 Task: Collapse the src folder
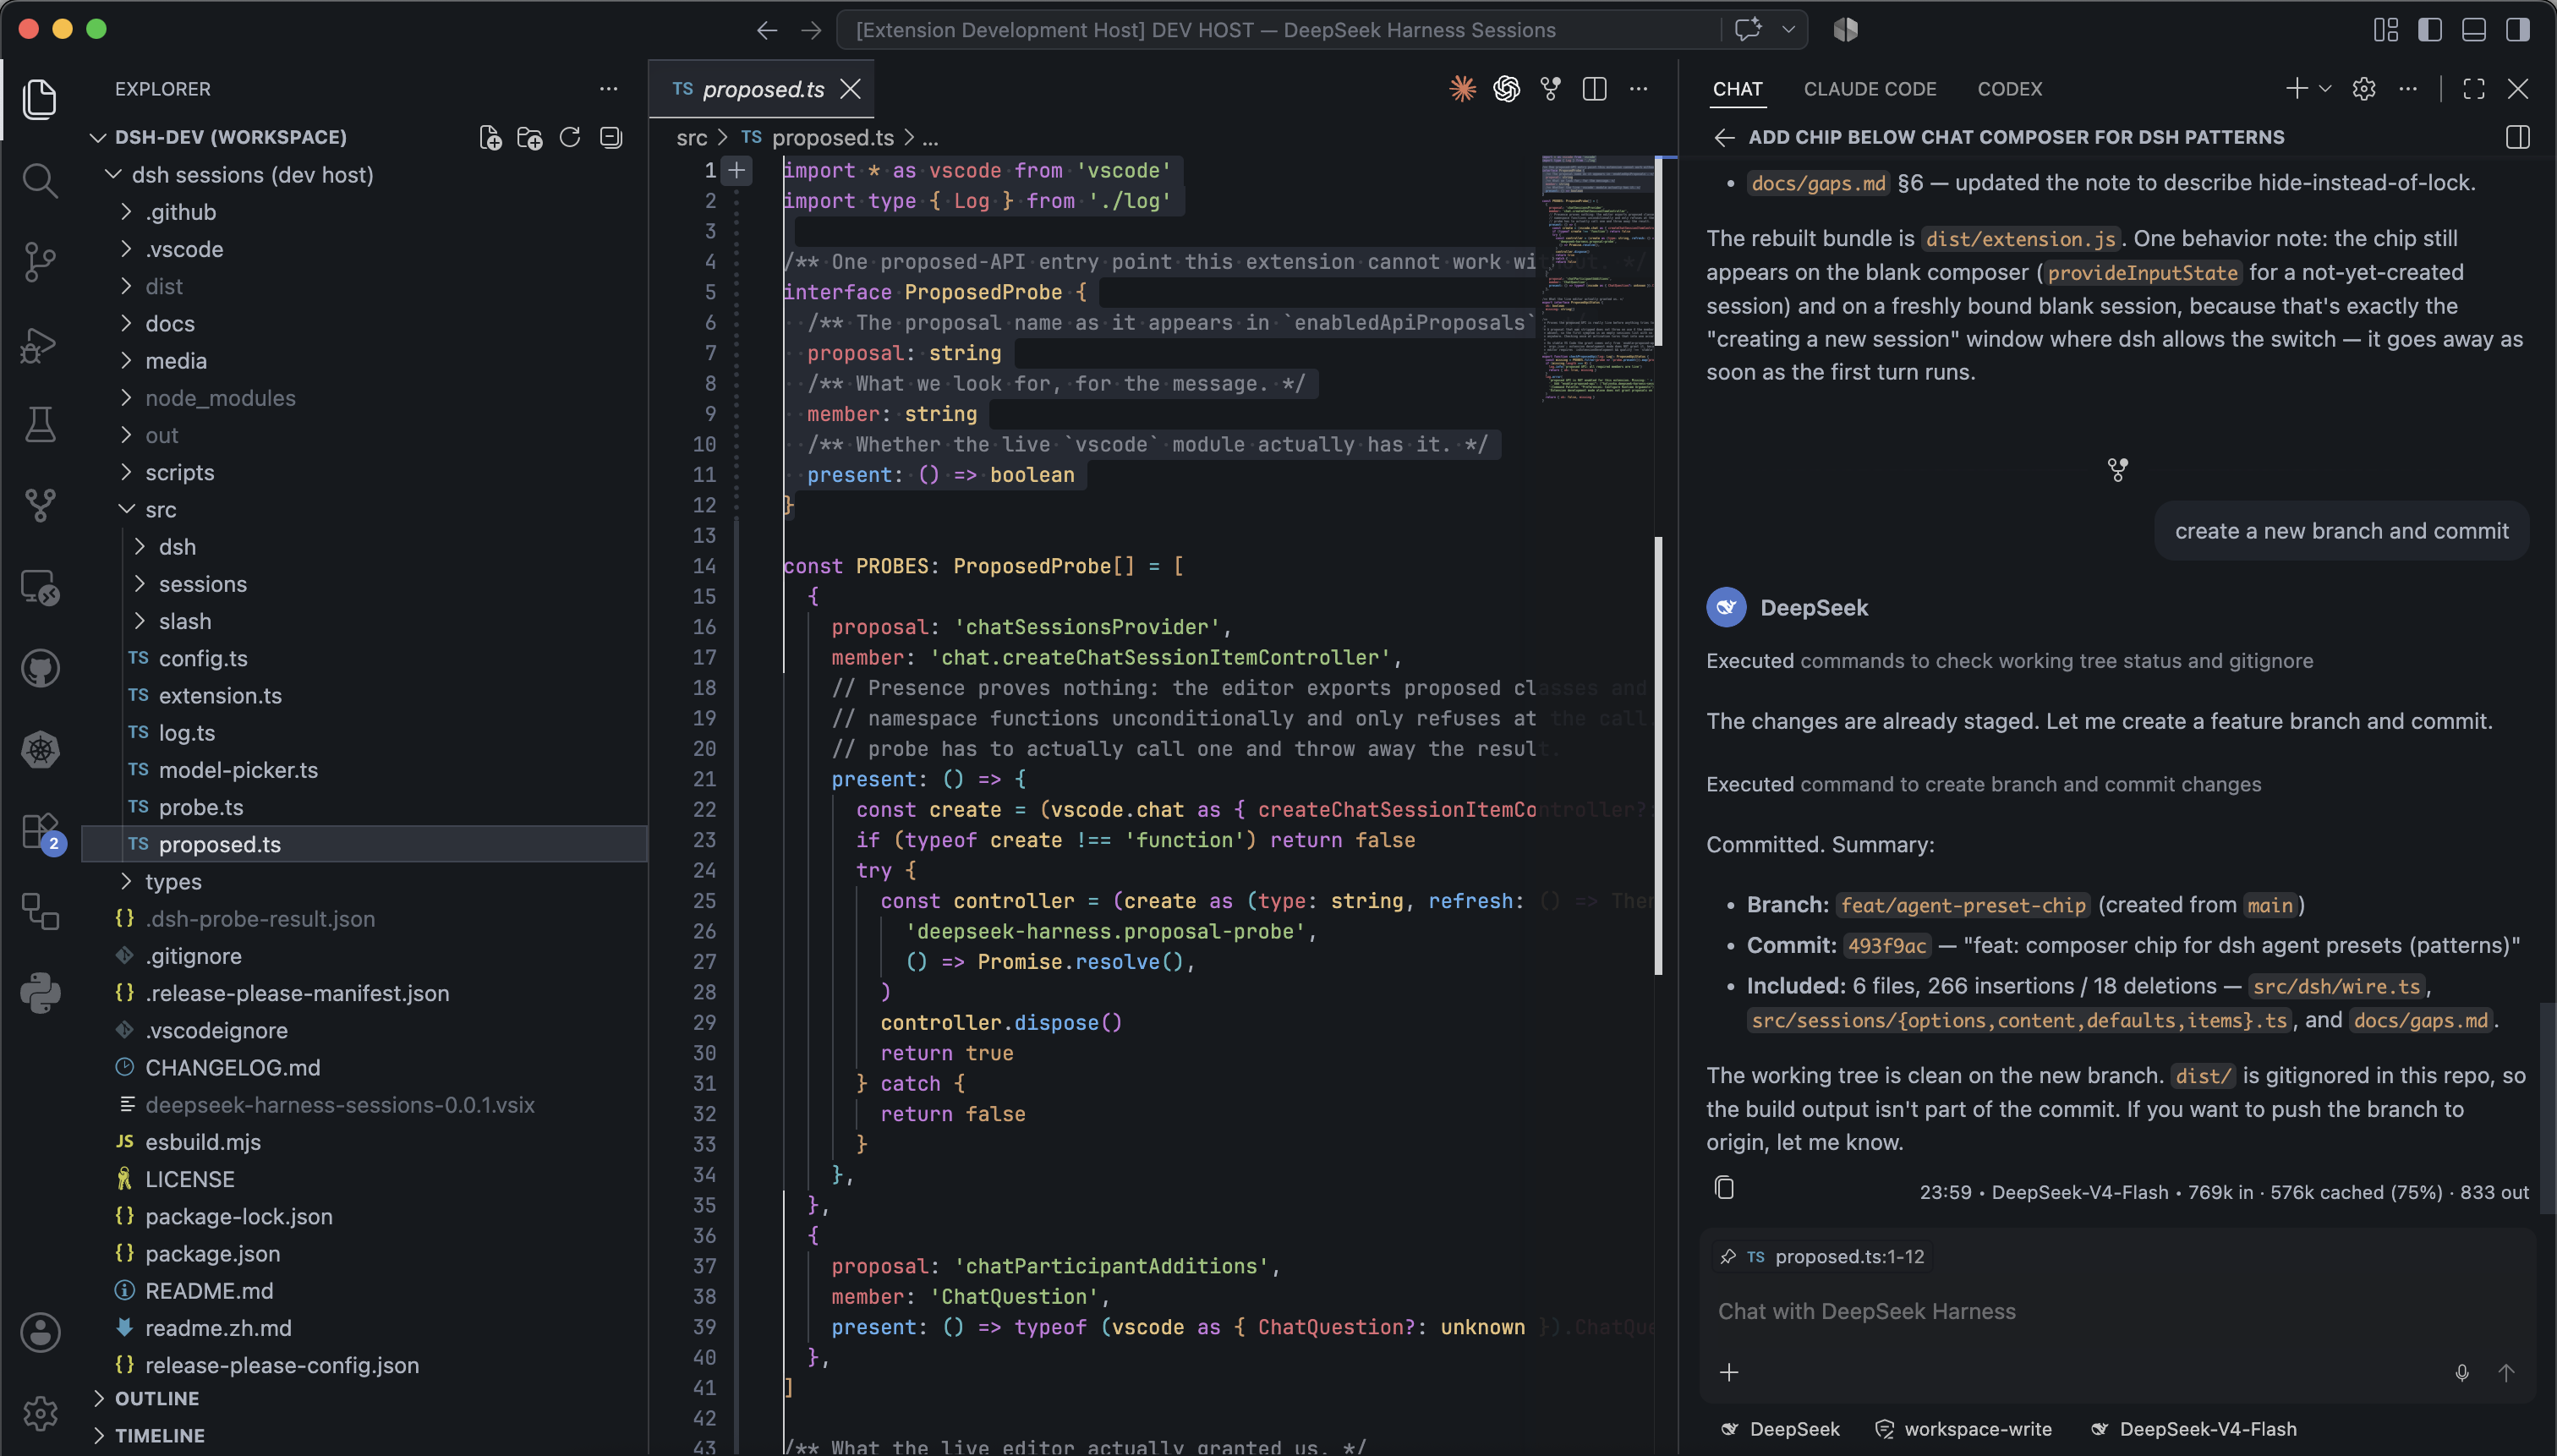[x=365, y=509]
